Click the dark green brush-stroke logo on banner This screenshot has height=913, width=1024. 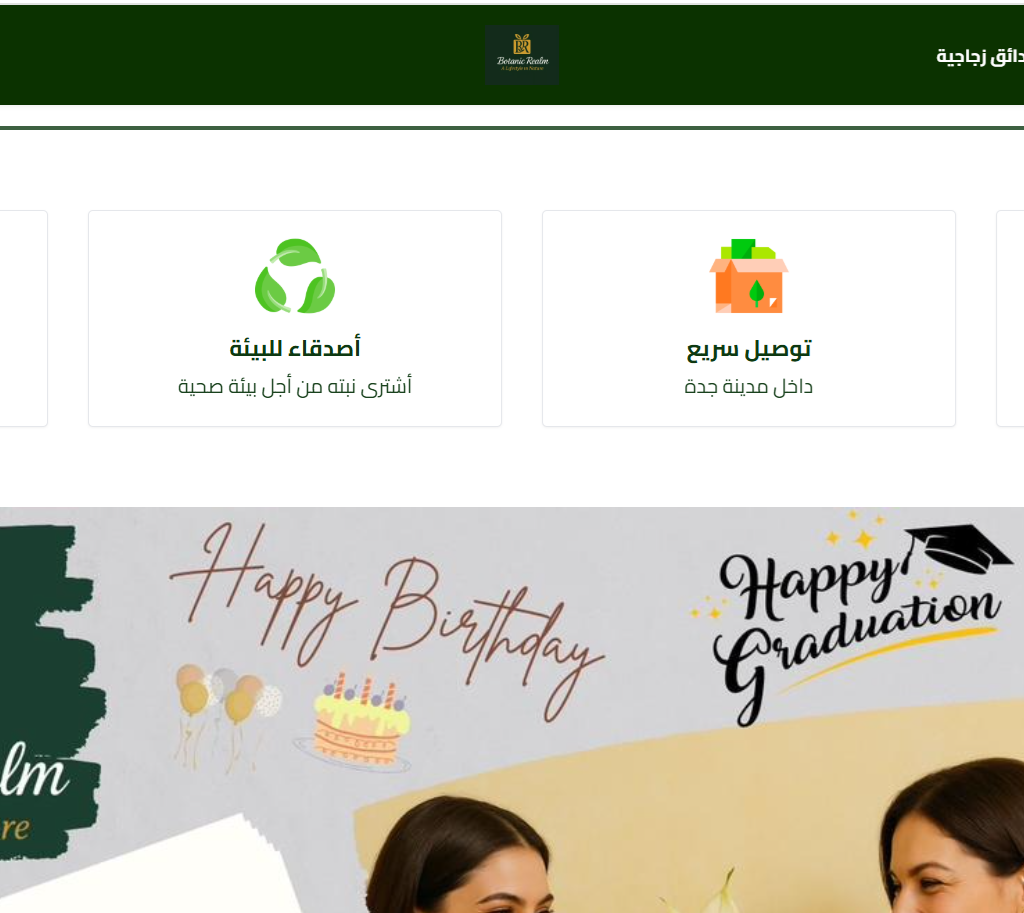[x=49, y=692]
